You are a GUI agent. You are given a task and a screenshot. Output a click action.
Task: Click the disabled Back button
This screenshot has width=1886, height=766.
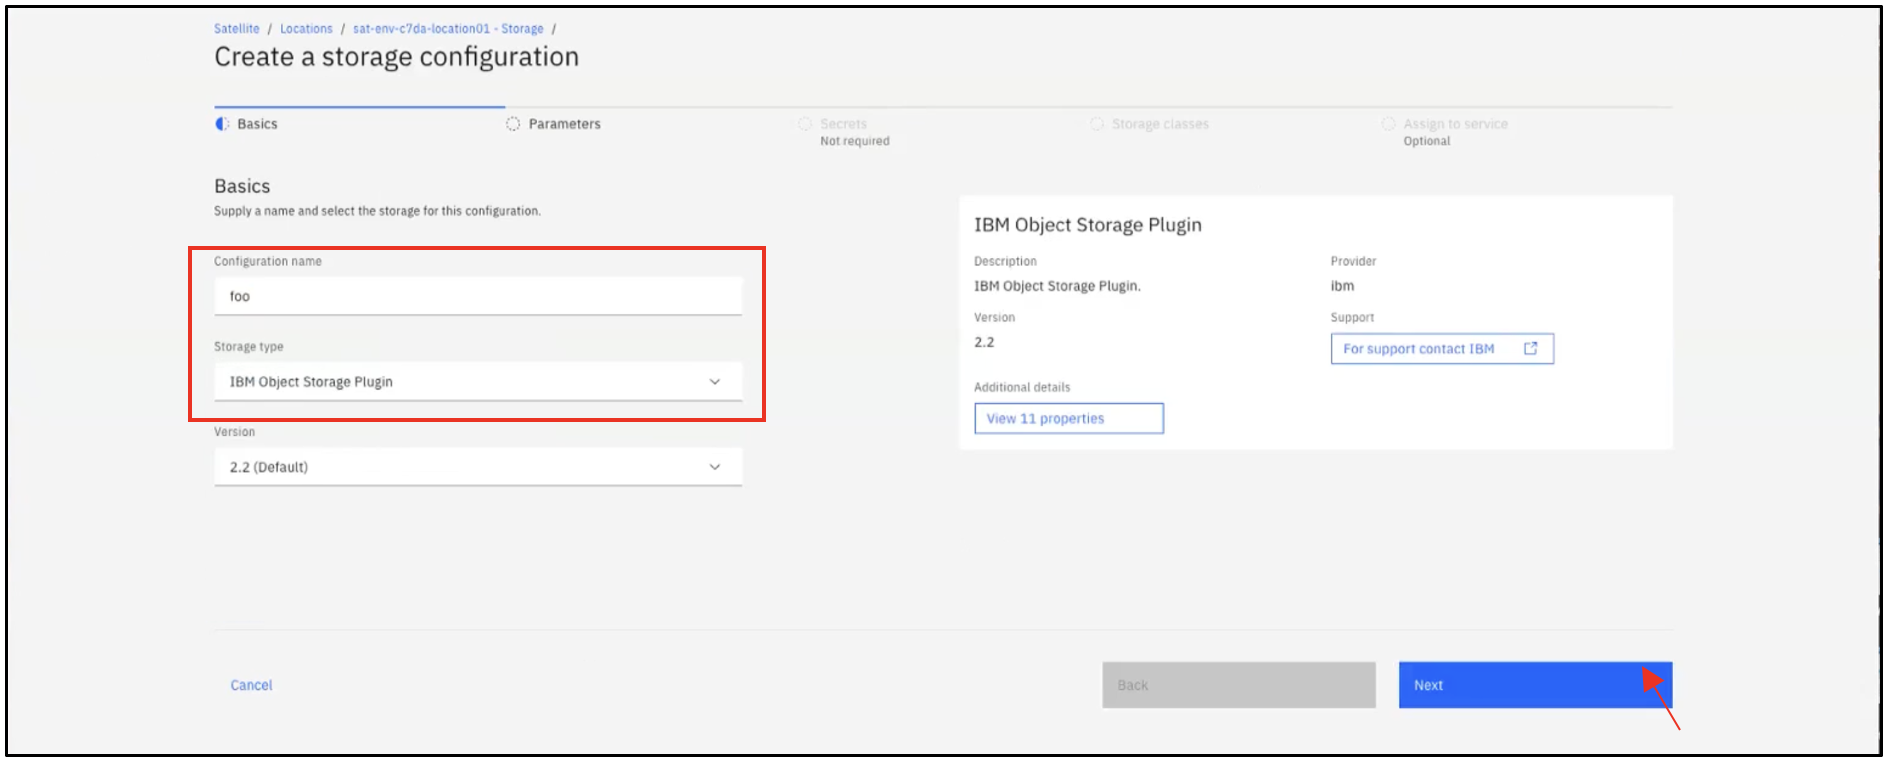point(1239,685)
